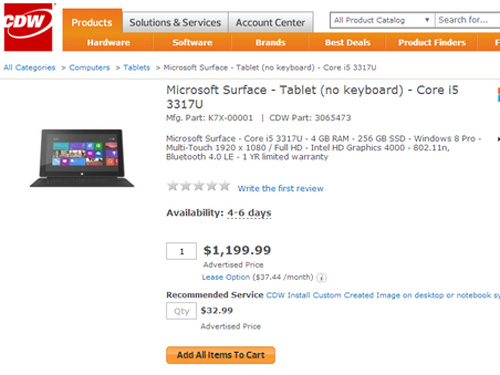Open the Surface tablet product image
This screenshot has height=375, width=500.
point(82,158)
